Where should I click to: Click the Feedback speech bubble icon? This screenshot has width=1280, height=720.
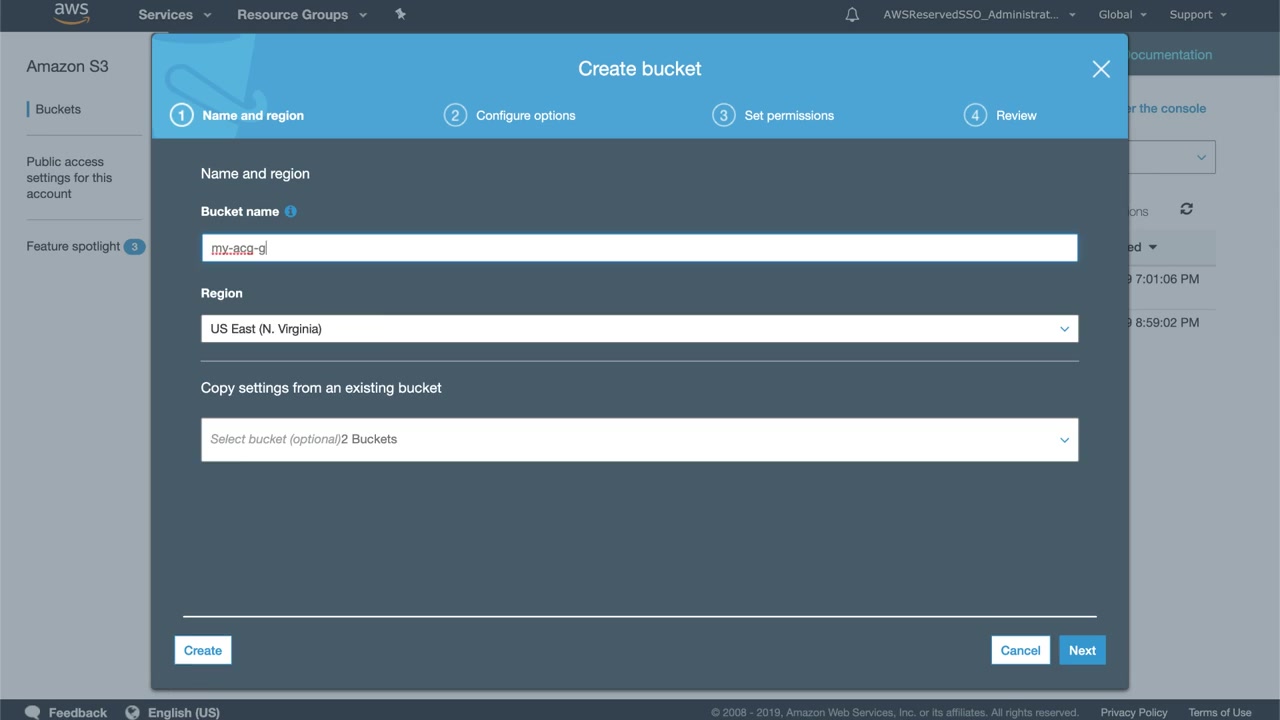tap(33, 712)
